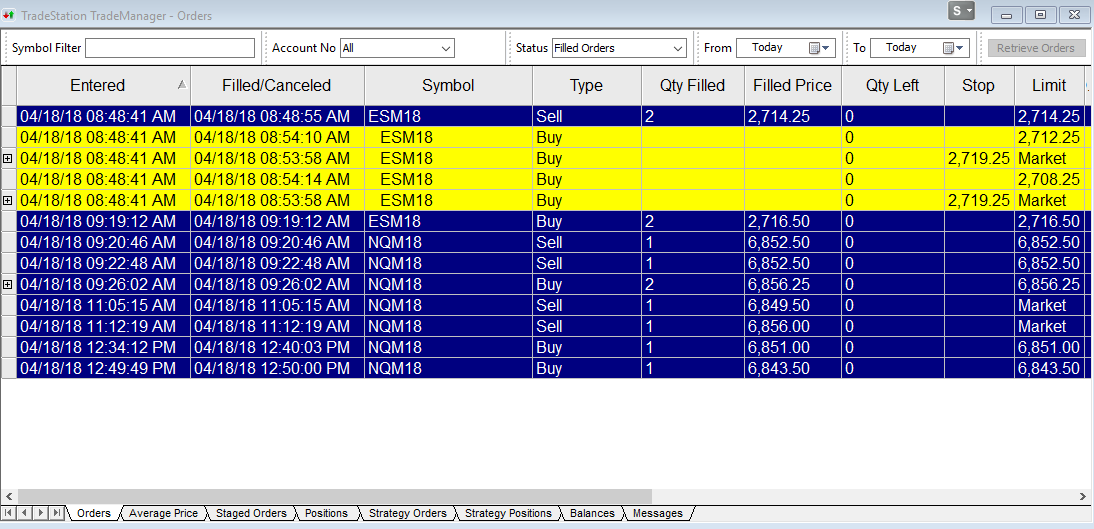The height and width of the screenshot is (529, 1094).
Task: Click the S symbol-link button in title bar
Action: pos(962,11)
